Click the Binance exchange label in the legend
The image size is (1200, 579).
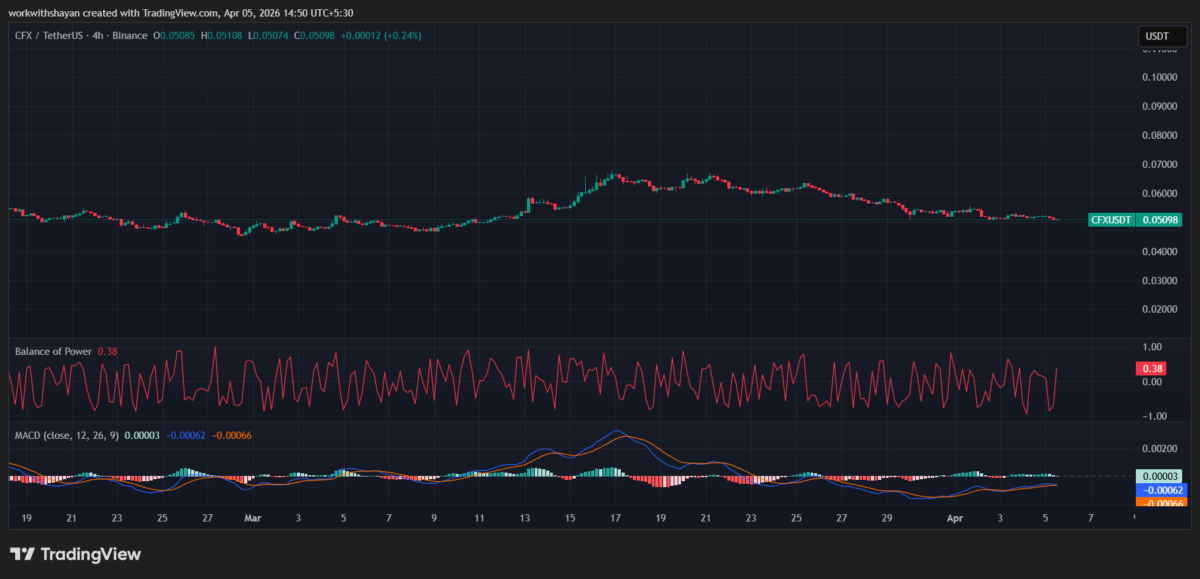pos(130,34)
